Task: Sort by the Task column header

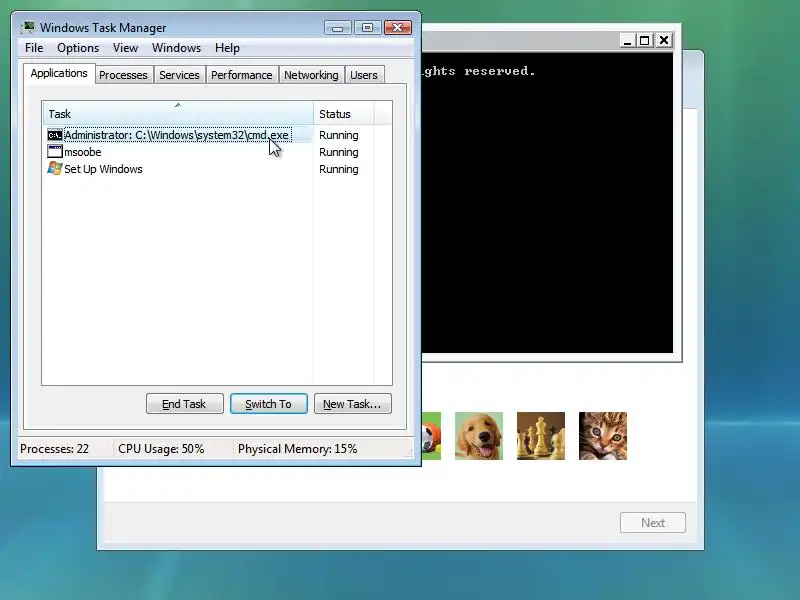Action: point(178,114)
